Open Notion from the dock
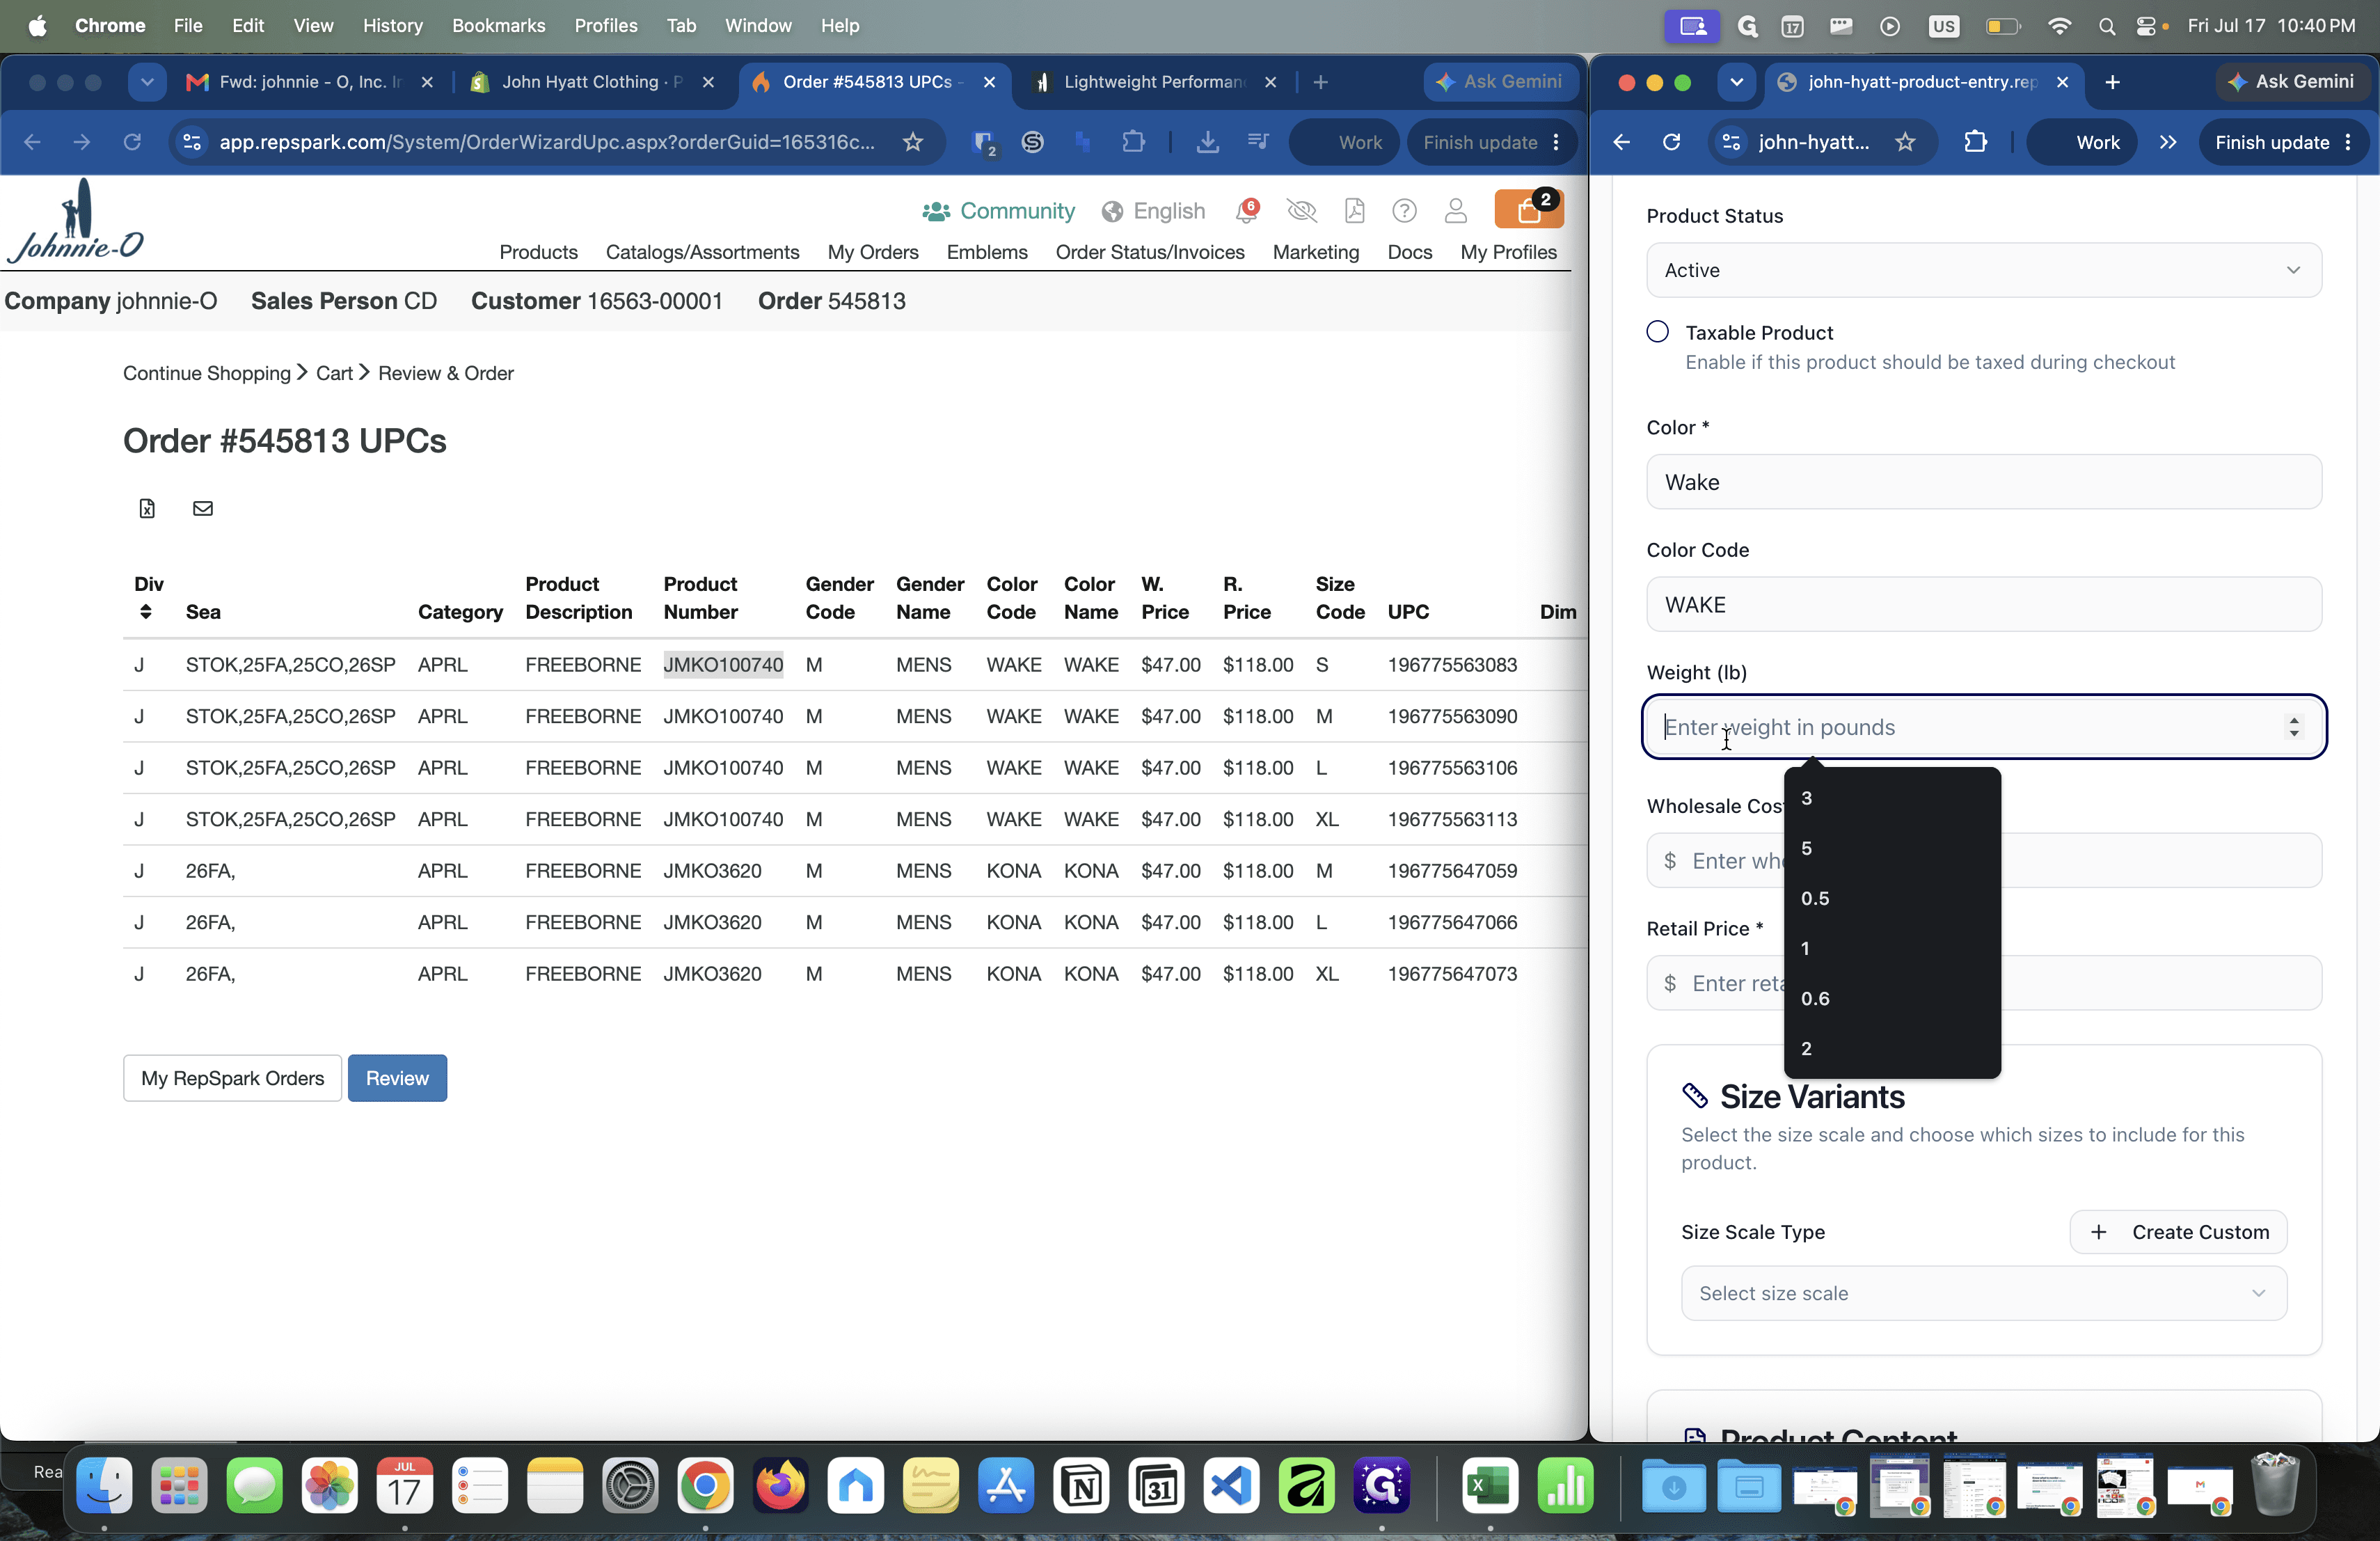 coord(1081,1485)
